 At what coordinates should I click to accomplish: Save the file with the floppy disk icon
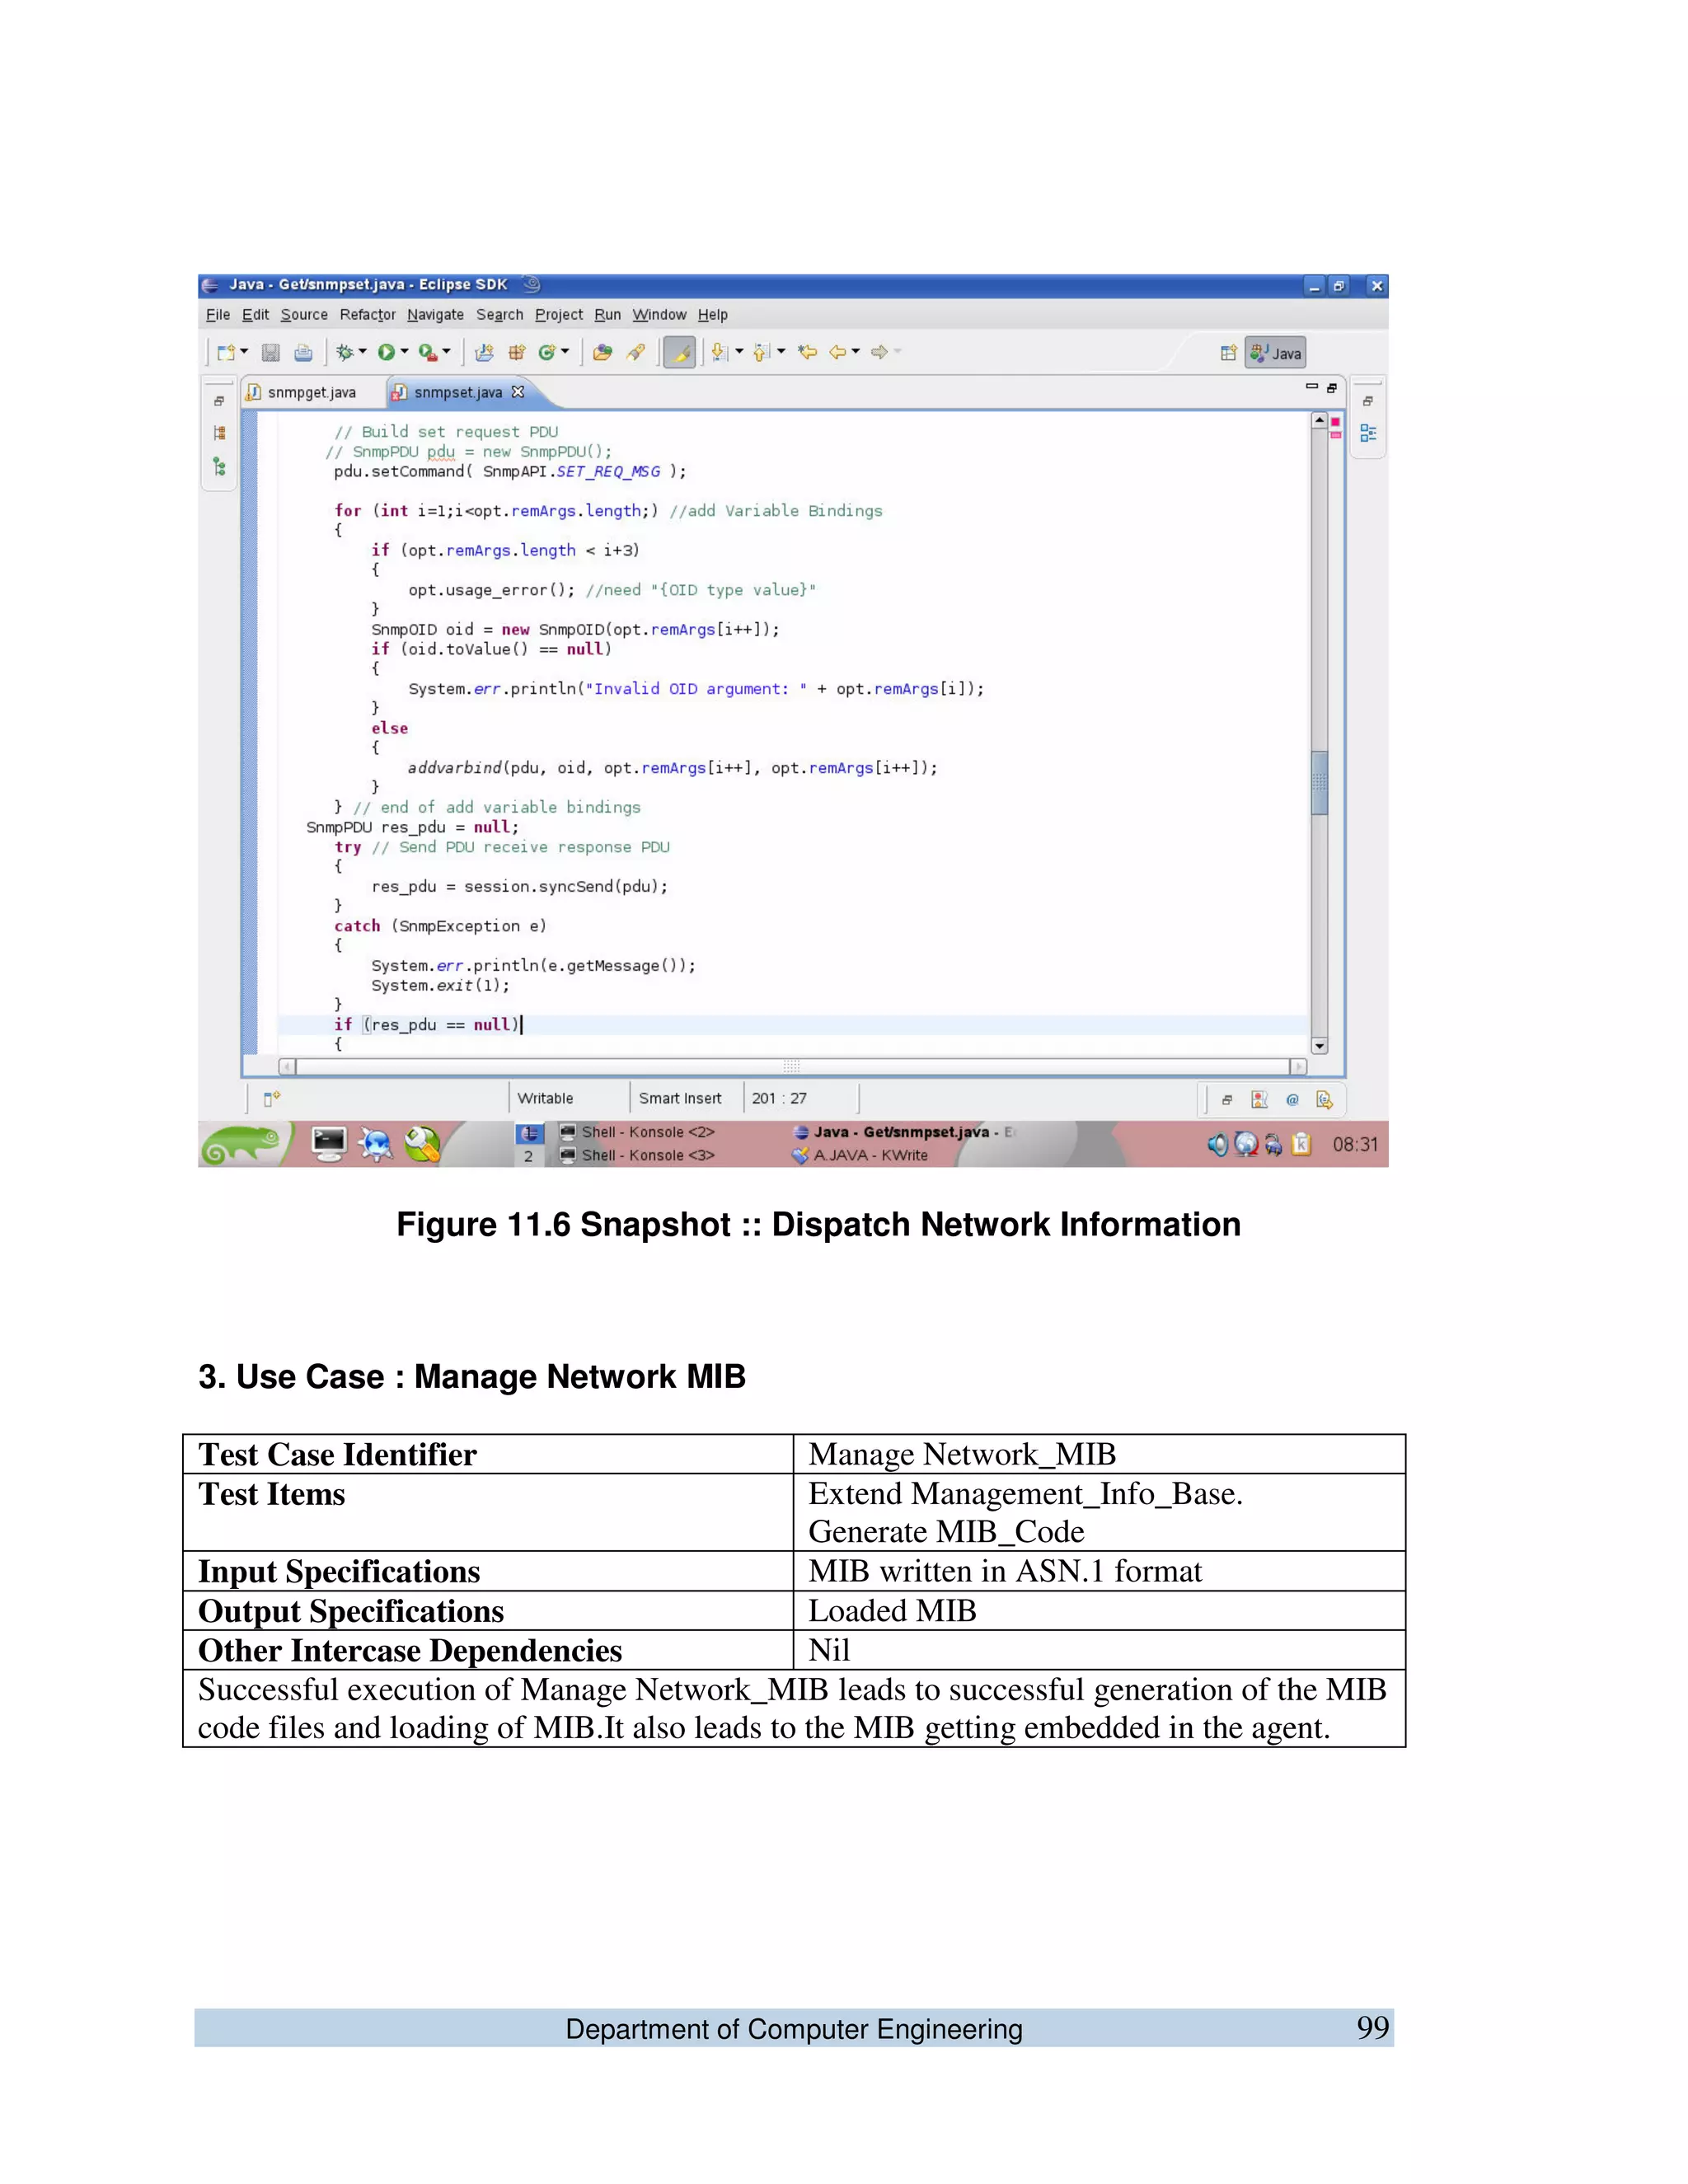(270, 352)
